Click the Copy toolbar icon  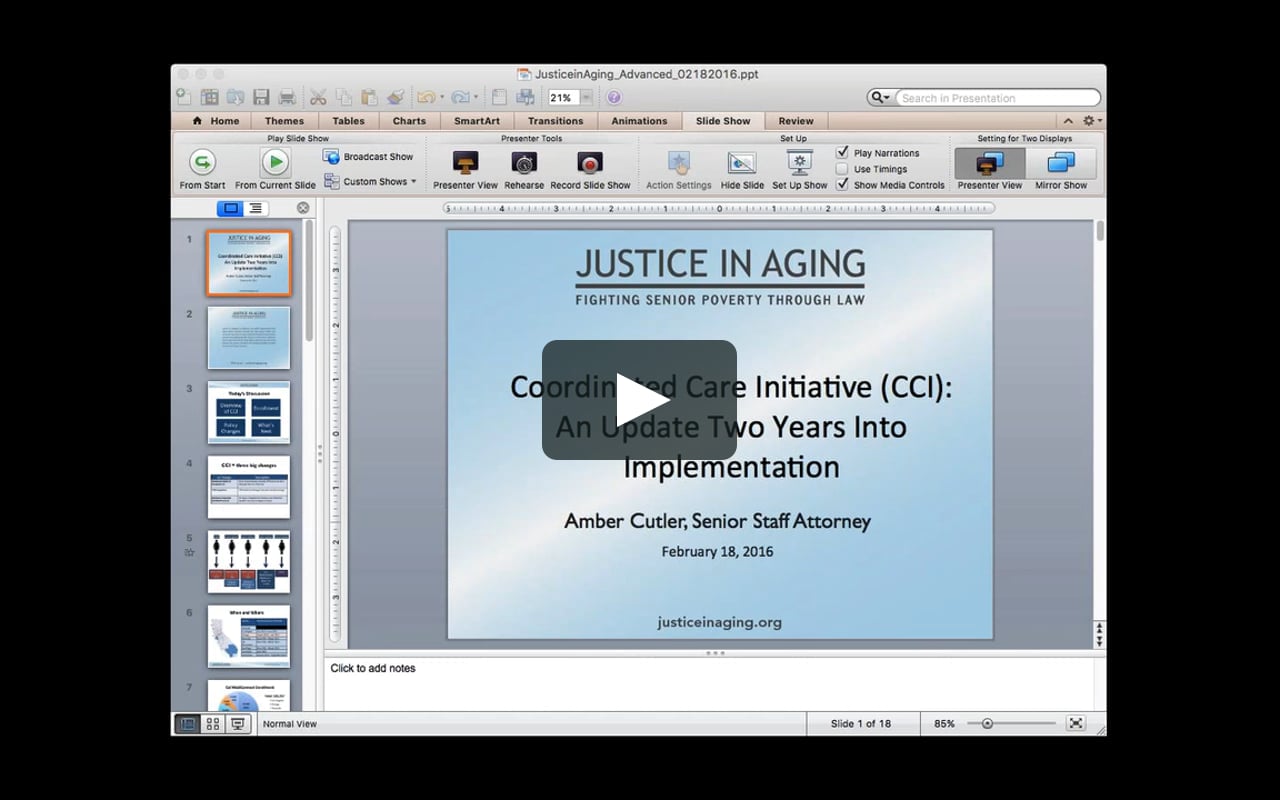click(344, 97)
